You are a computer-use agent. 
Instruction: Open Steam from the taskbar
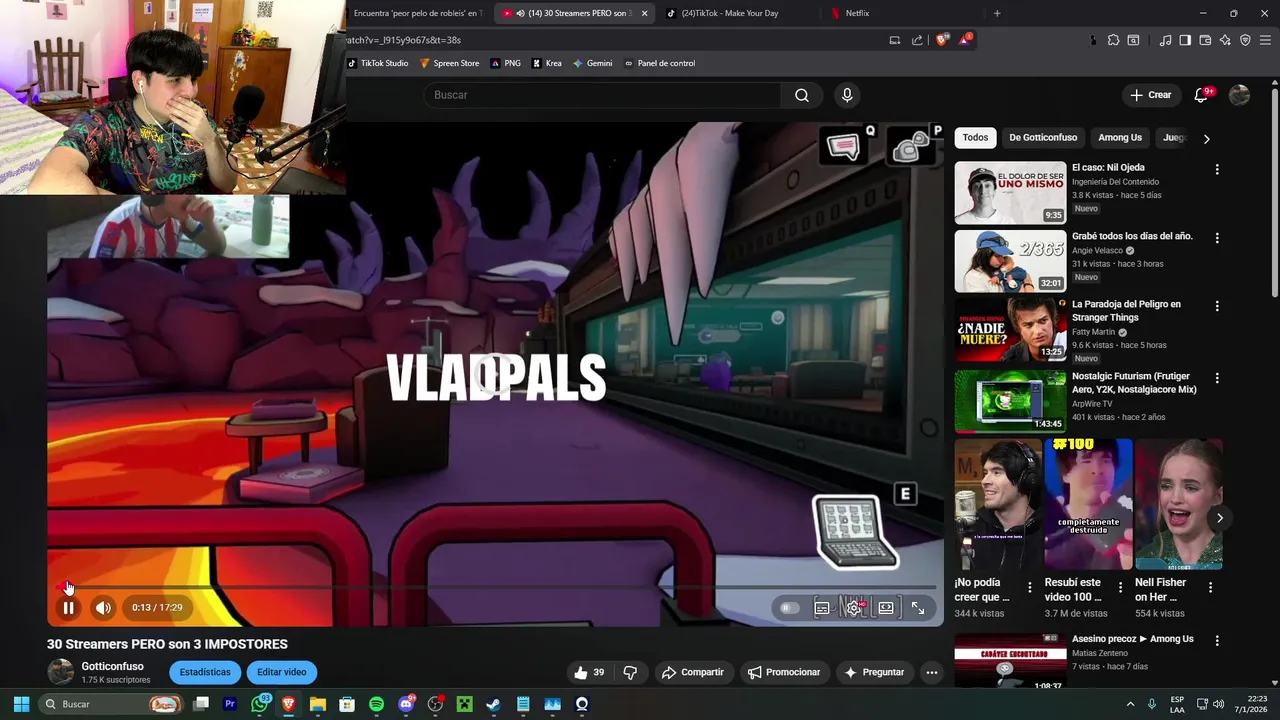pos(493,704)
